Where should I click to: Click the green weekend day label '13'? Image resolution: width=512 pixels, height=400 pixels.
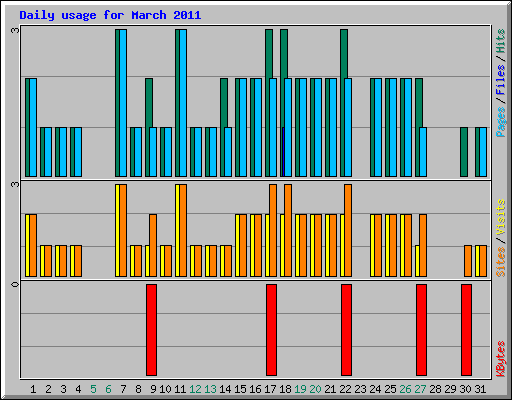point(210,389)
